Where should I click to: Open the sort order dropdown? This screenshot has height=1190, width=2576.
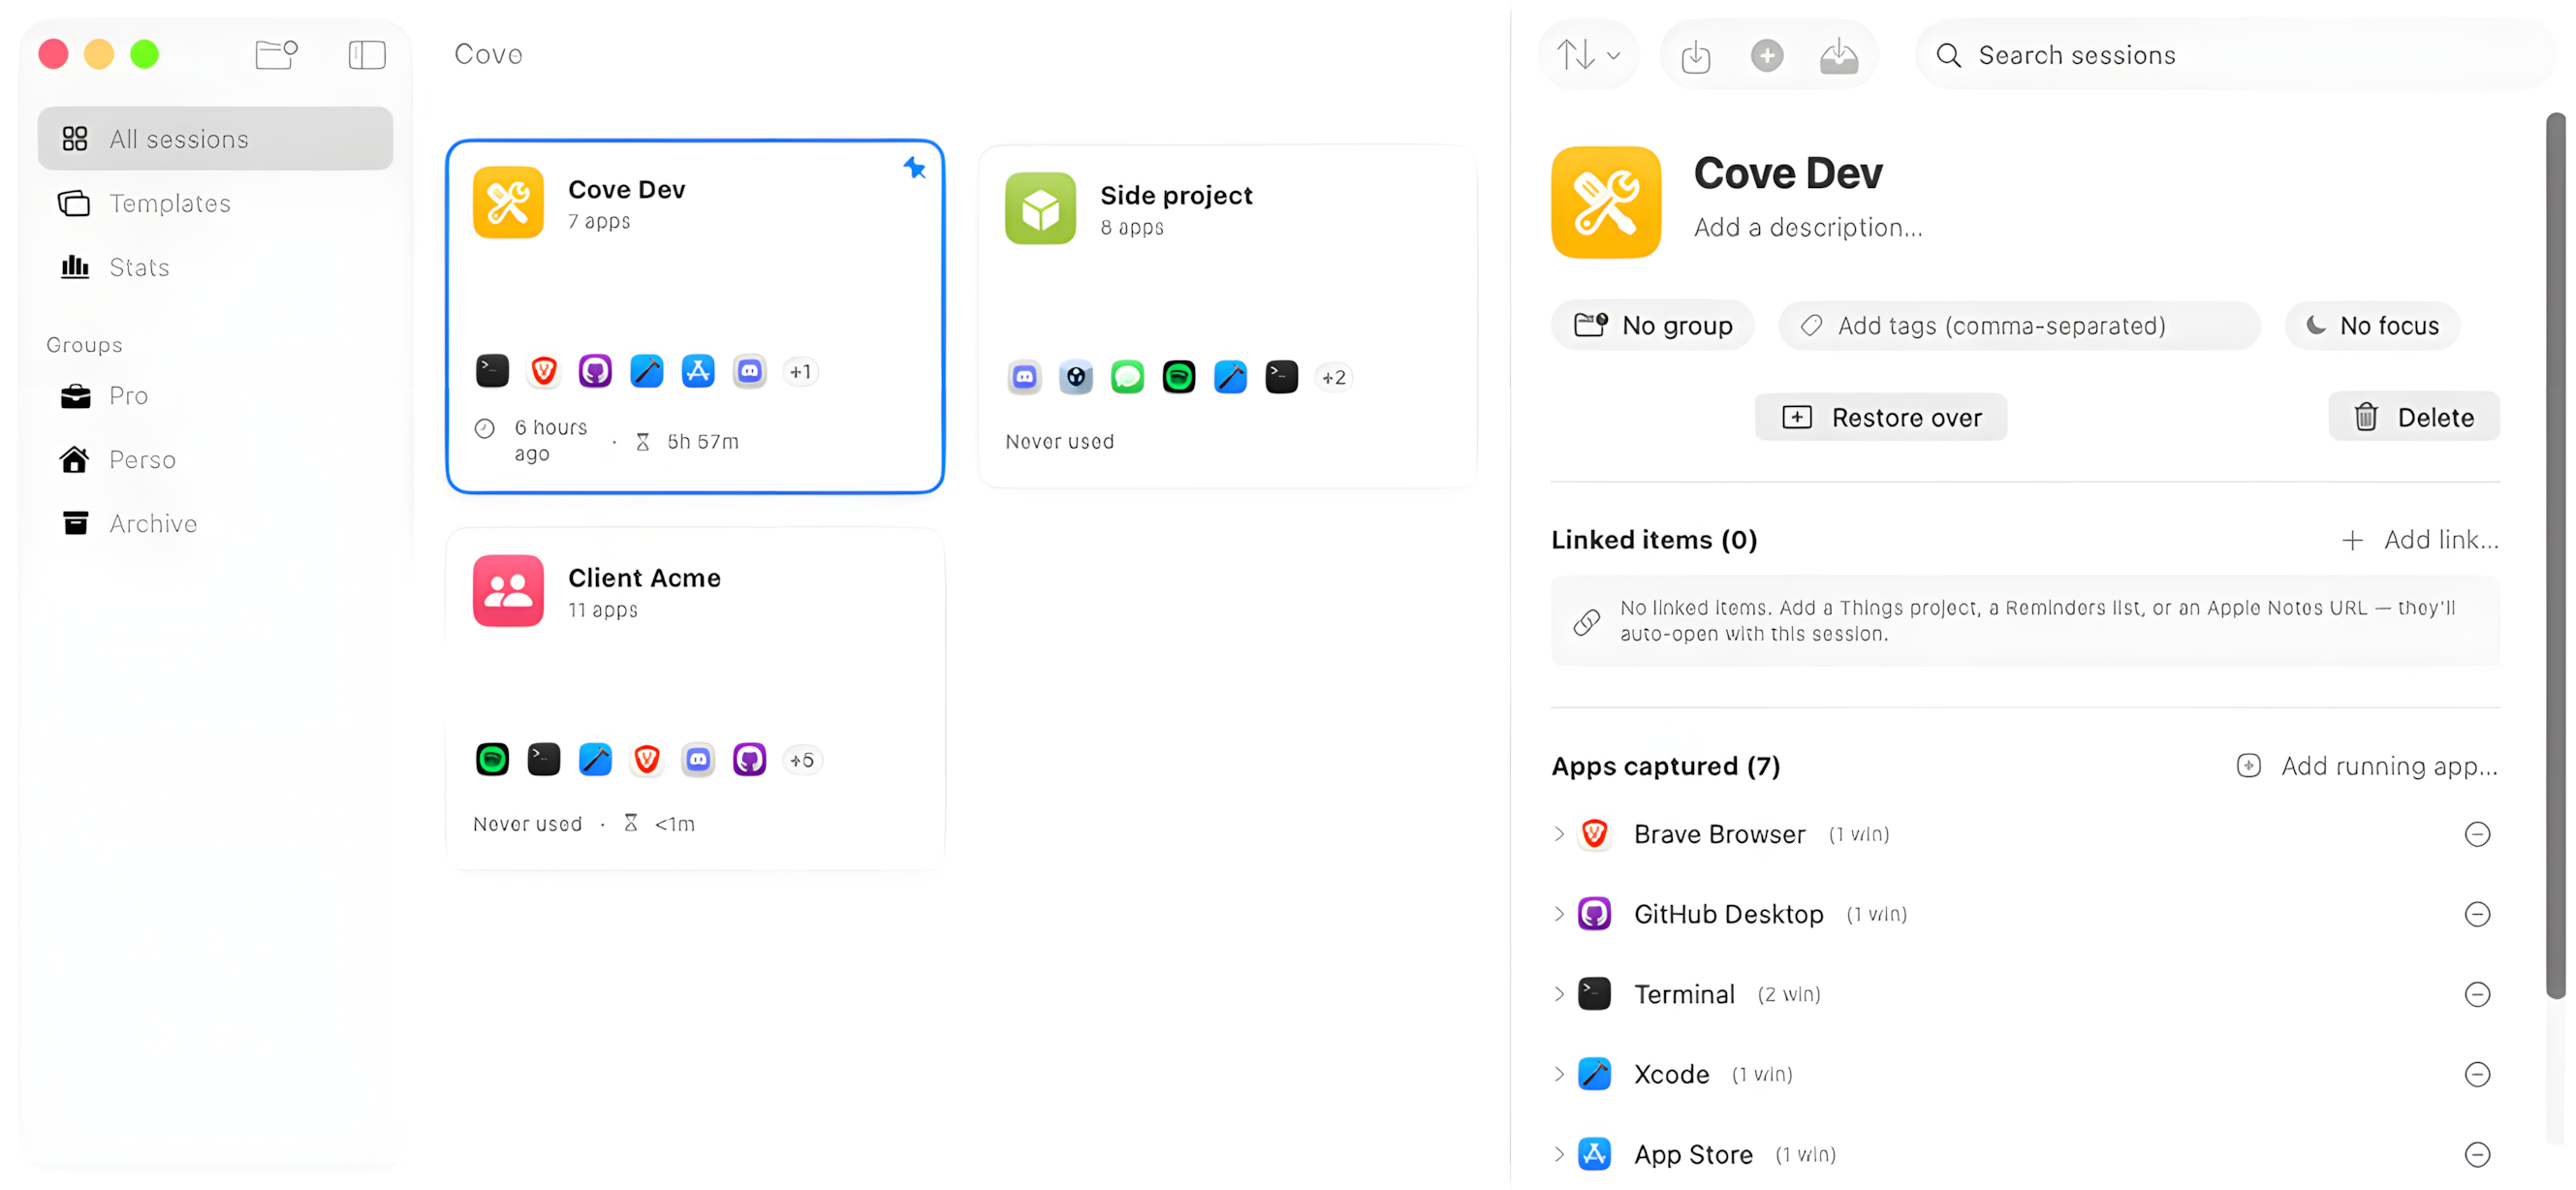[1588, 55]
